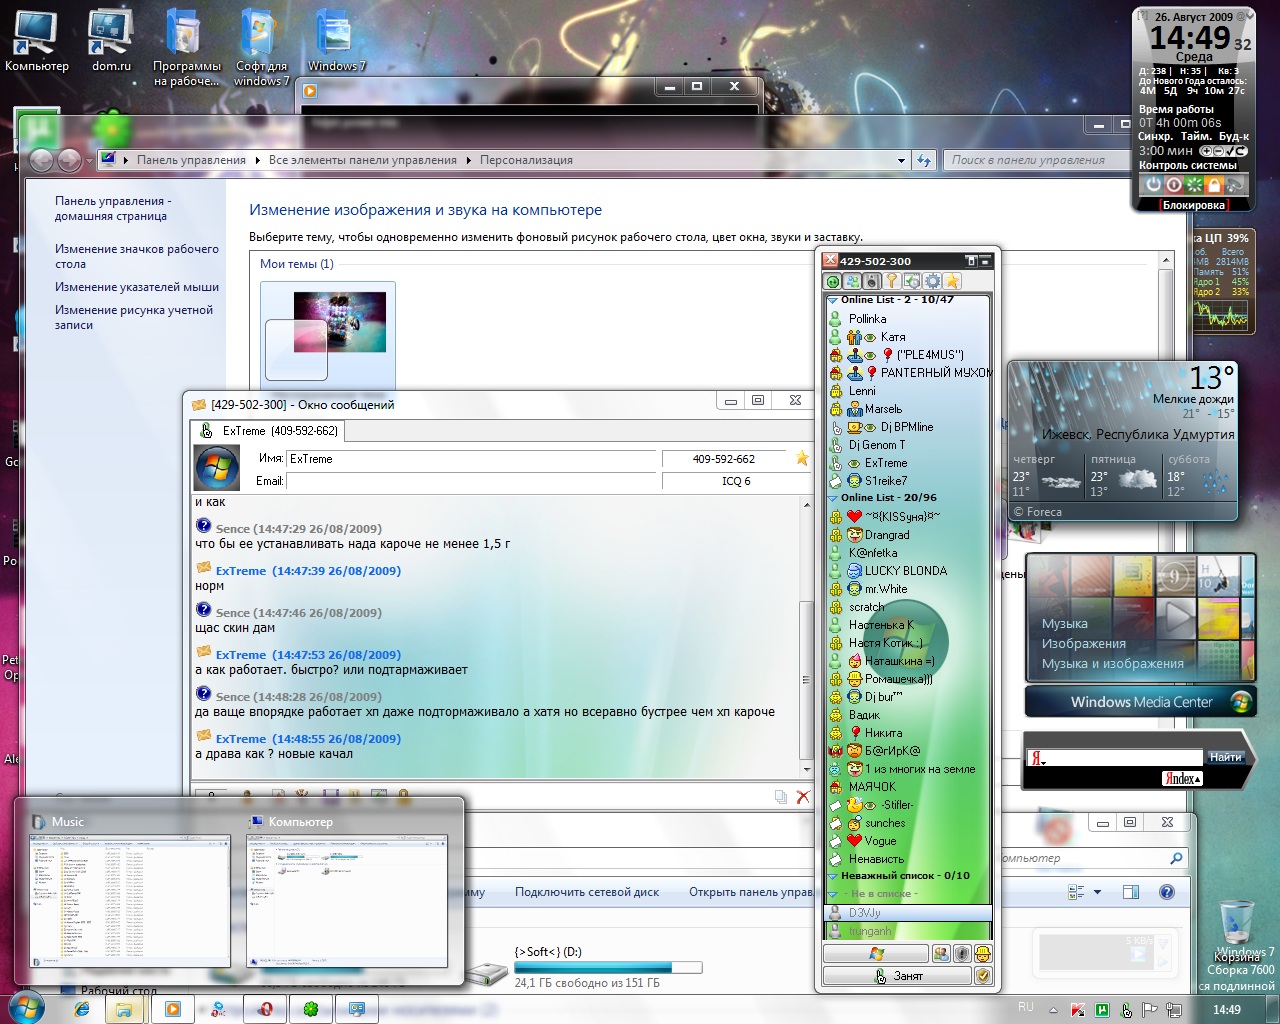The width and height of the screenshot is (1280, 1024).
Task: Open the status menu button Занят
Action: (897, 976)
